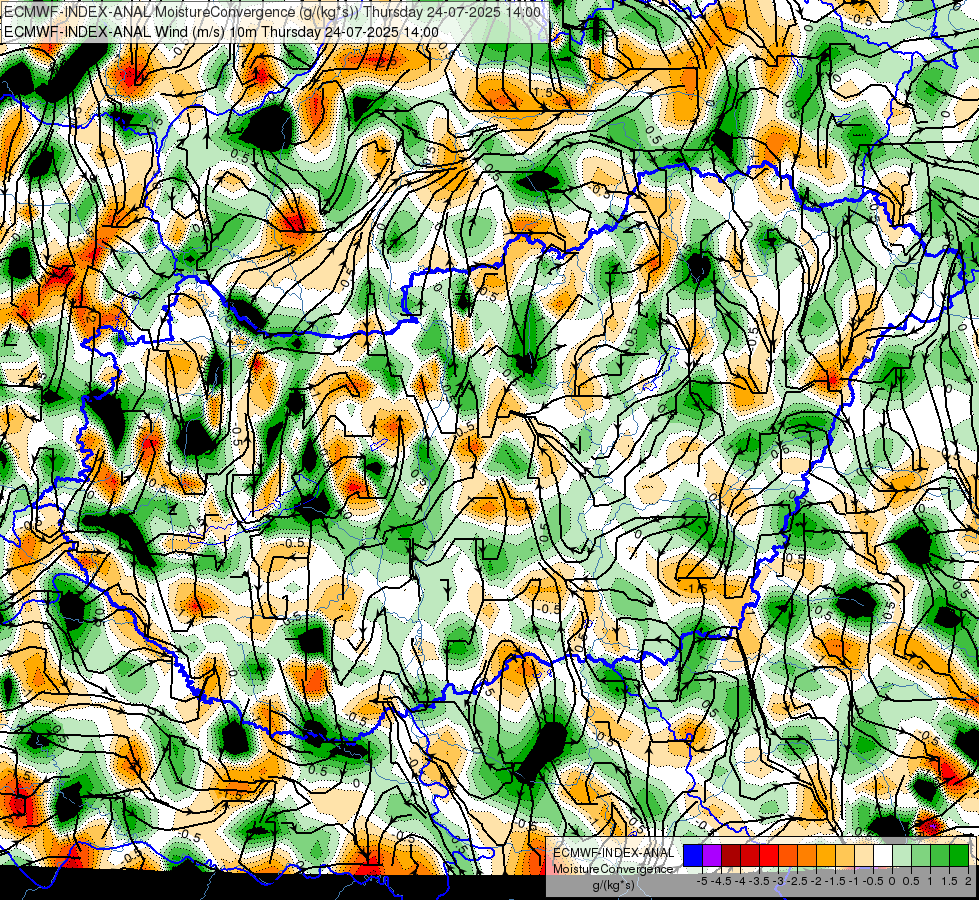Click the legend value label -2.5
The image size is (979, 900).
[797, 881]
